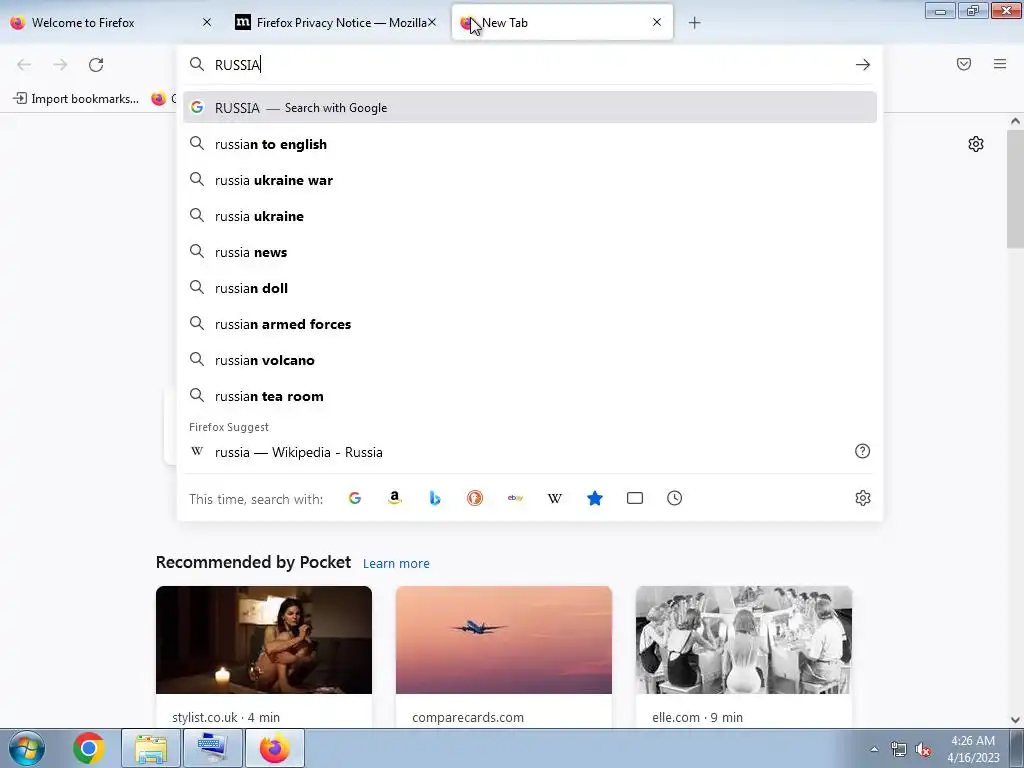Go forward one page
The height and width of the screenshot is (768, 1024).
(x=60, y=65)
